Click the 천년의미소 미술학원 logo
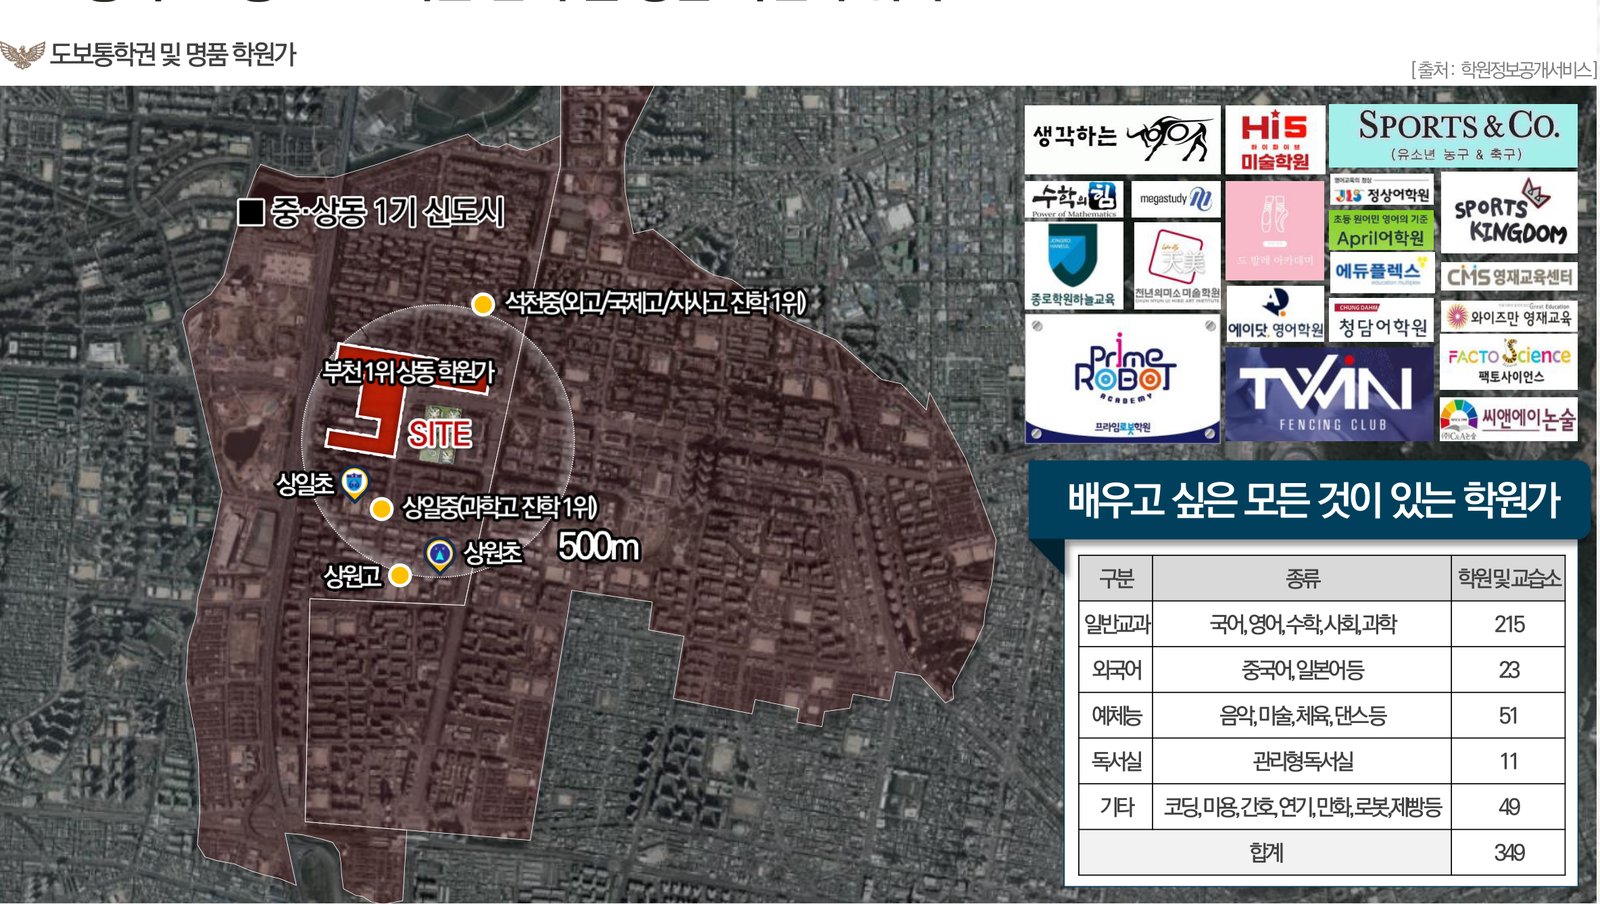Image resolution: width=1600 pixels, height=904 pixels. [x=1177, y=266]
